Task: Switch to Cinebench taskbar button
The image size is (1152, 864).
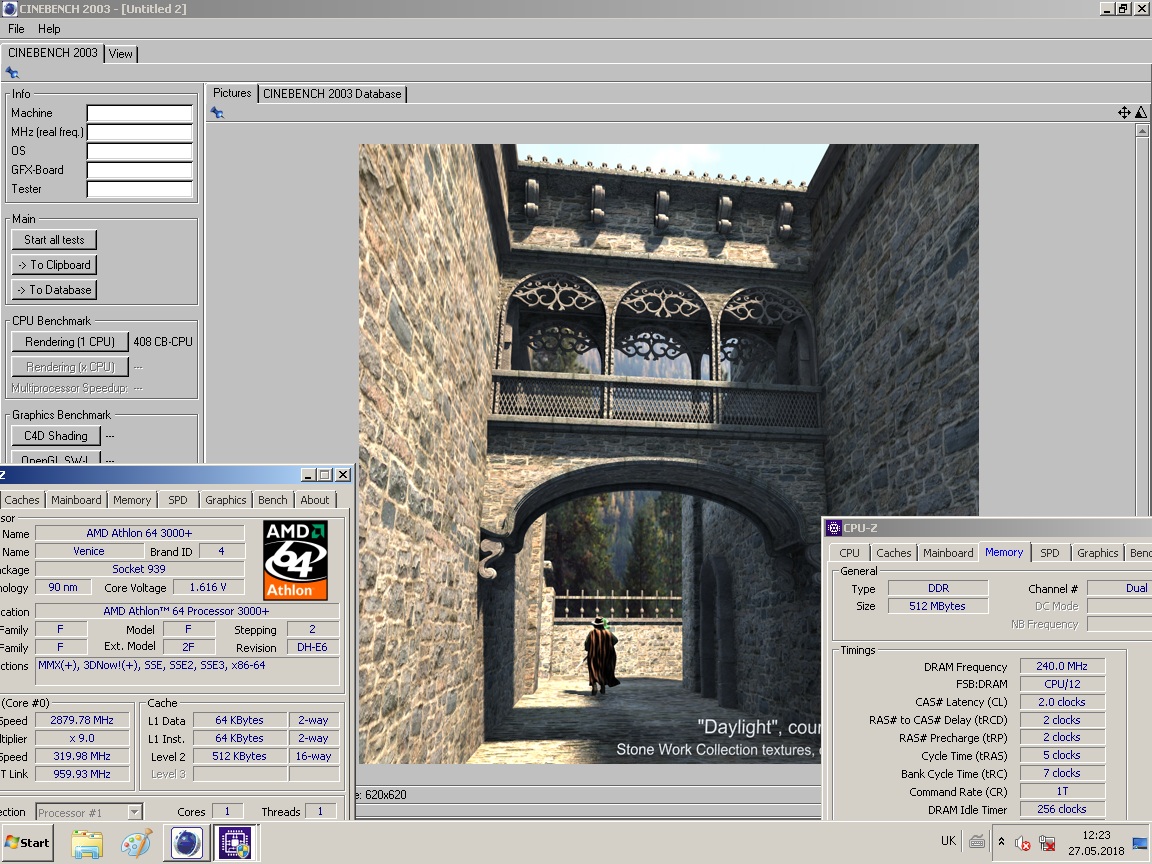Action: coord(187,843)
